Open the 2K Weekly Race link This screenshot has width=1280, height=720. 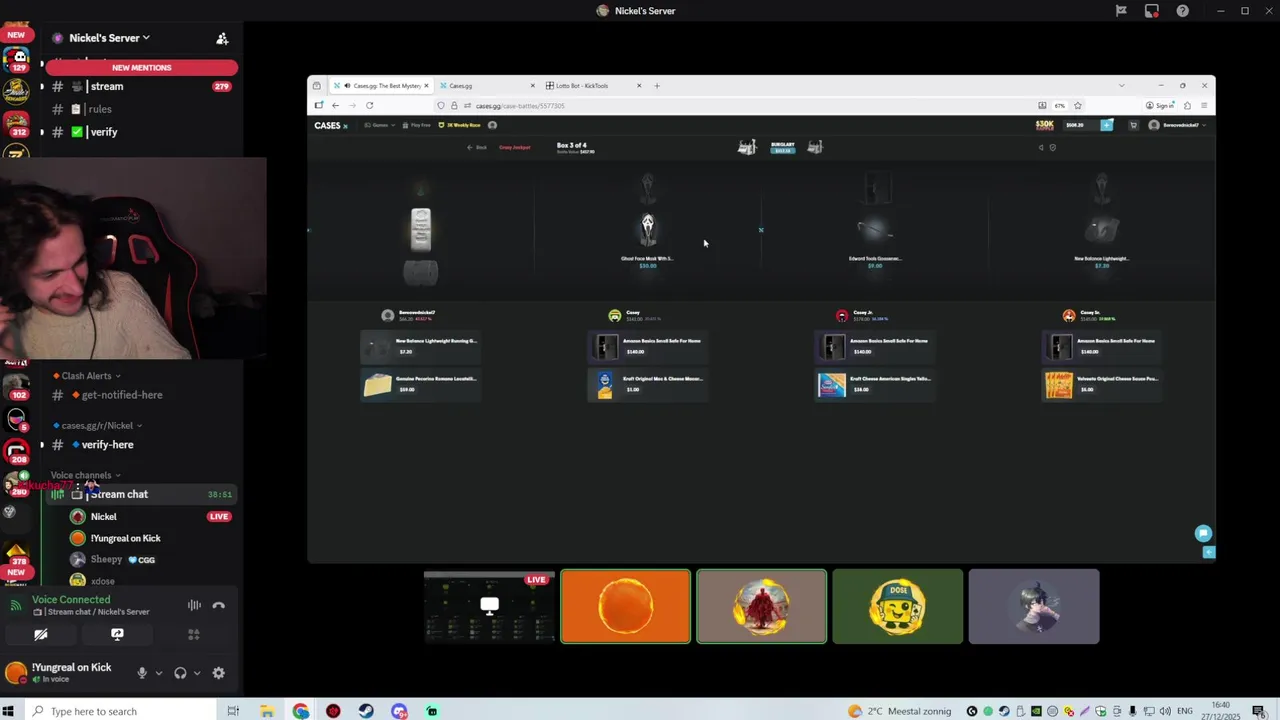460,126
